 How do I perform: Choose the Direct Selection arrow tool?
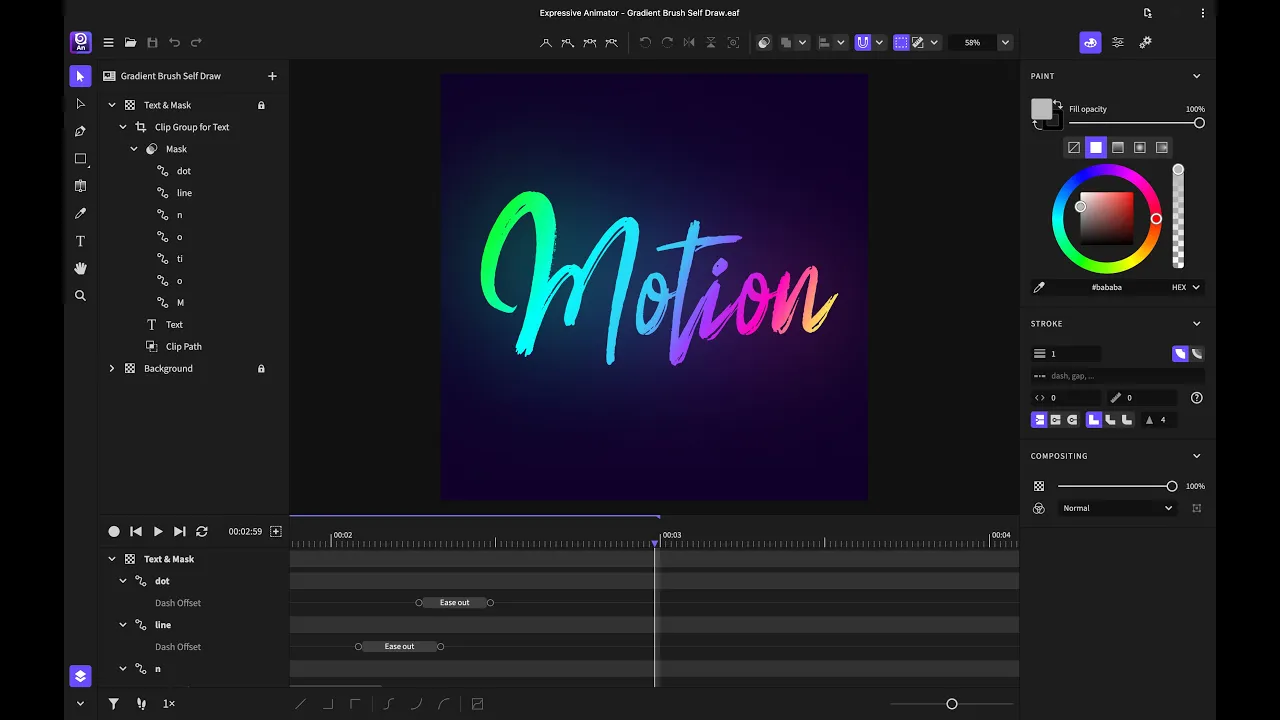[x=80, y=104]
